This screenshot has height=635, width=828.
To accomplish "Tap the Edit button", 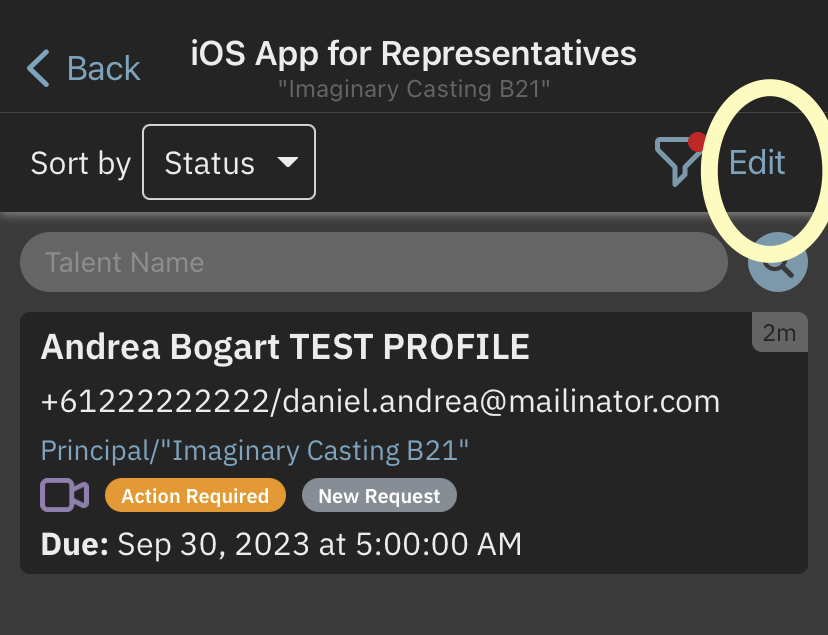I will 757,162.
